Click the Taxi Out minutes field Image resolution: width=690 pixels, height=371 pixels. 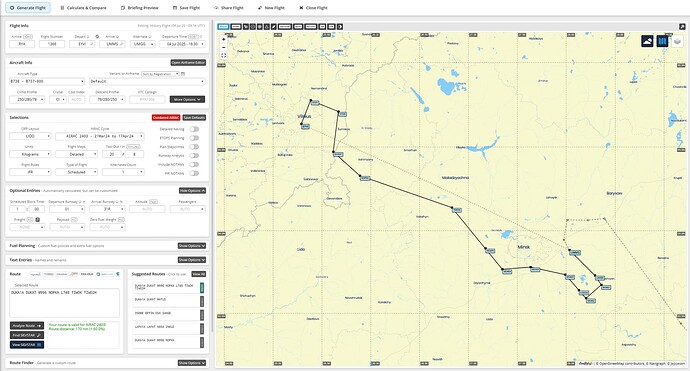click(x=112, y=154)
